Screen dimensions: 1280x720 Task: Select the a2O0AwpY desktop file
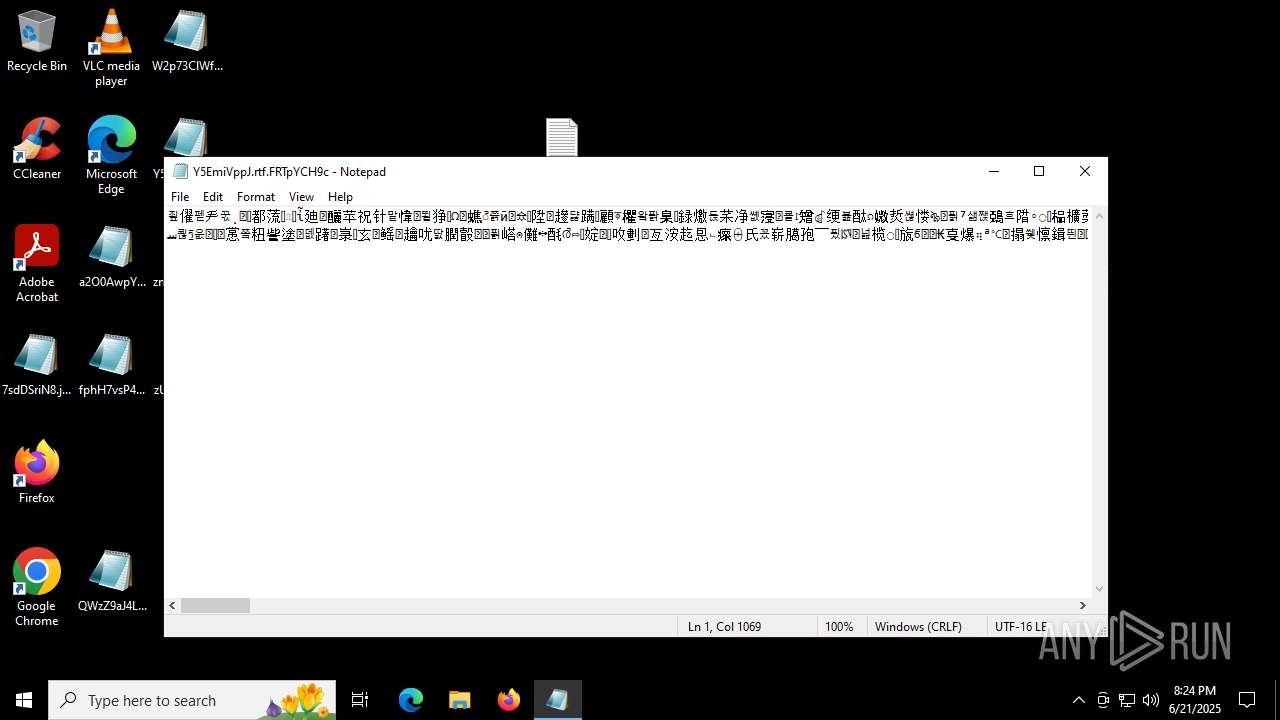click(111, 257)
